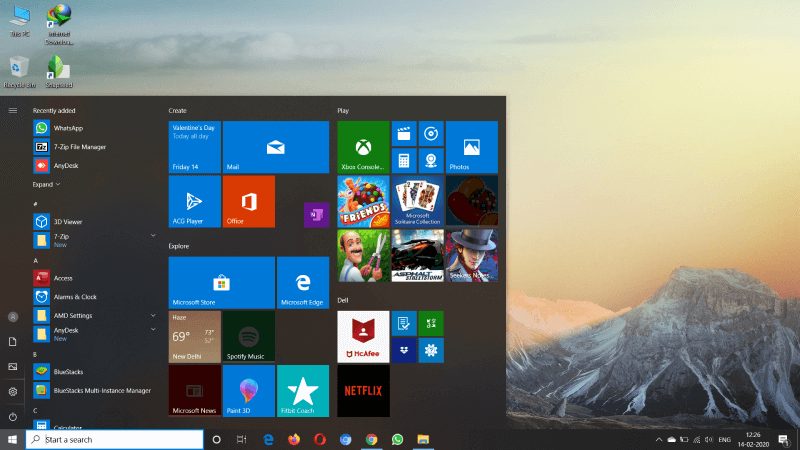Click the Start a search box
Image resolution: width=800 pixels, height=450 pixels.
tap(115, 439)
